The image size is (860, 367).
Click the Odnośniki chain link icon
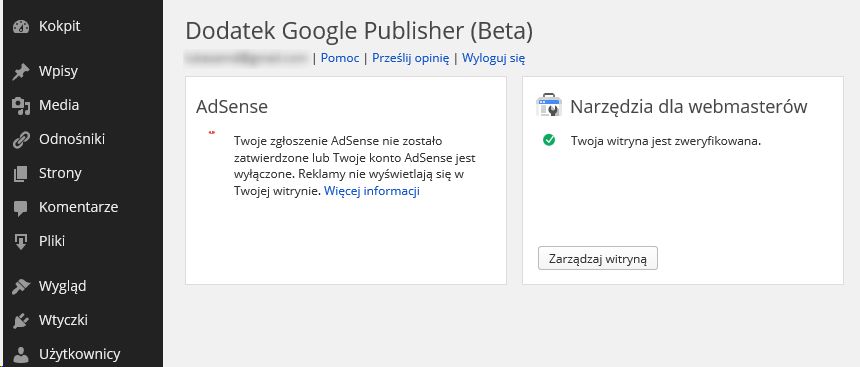click(21, 140)
